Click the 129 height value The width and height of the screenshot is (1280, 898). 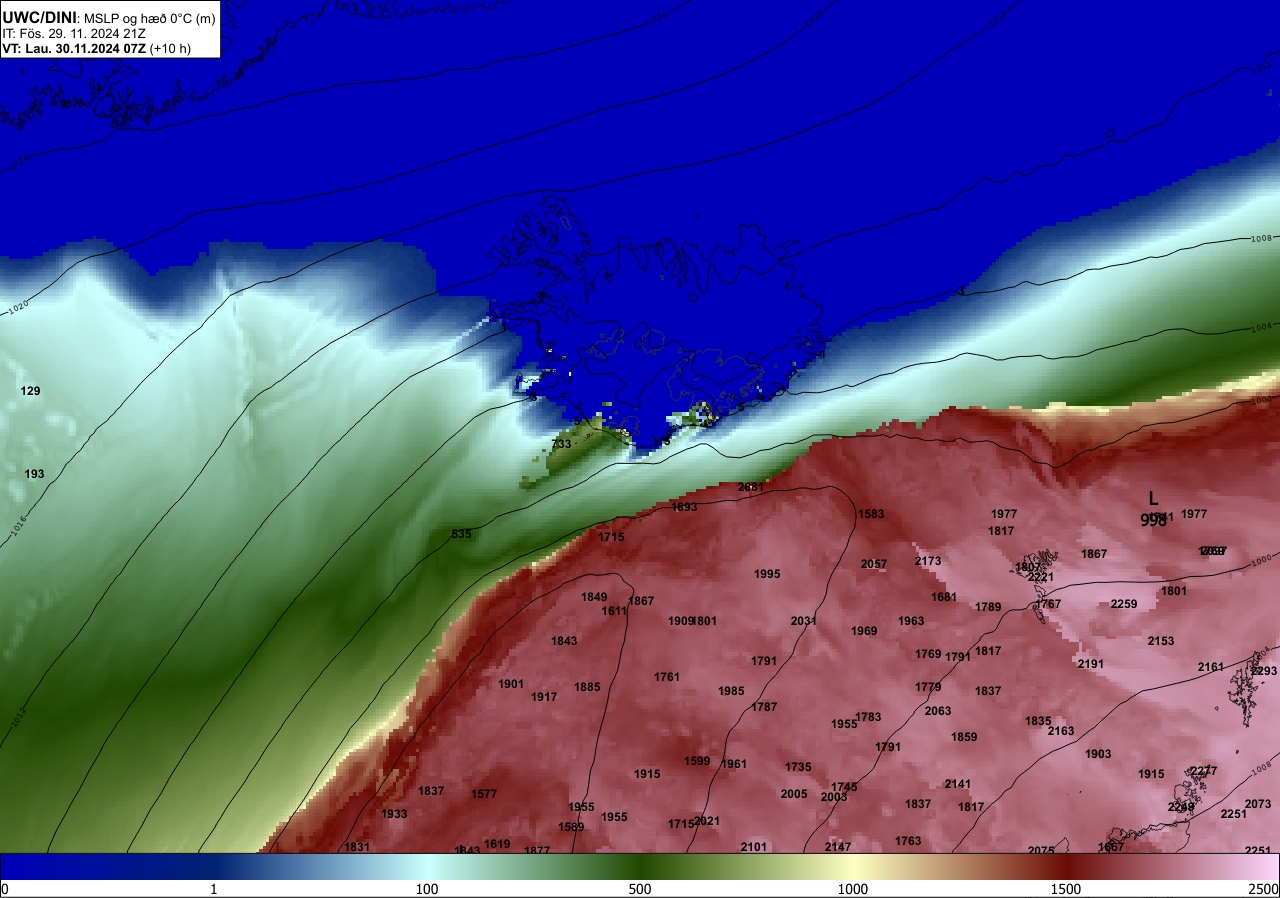pos(31,391)
